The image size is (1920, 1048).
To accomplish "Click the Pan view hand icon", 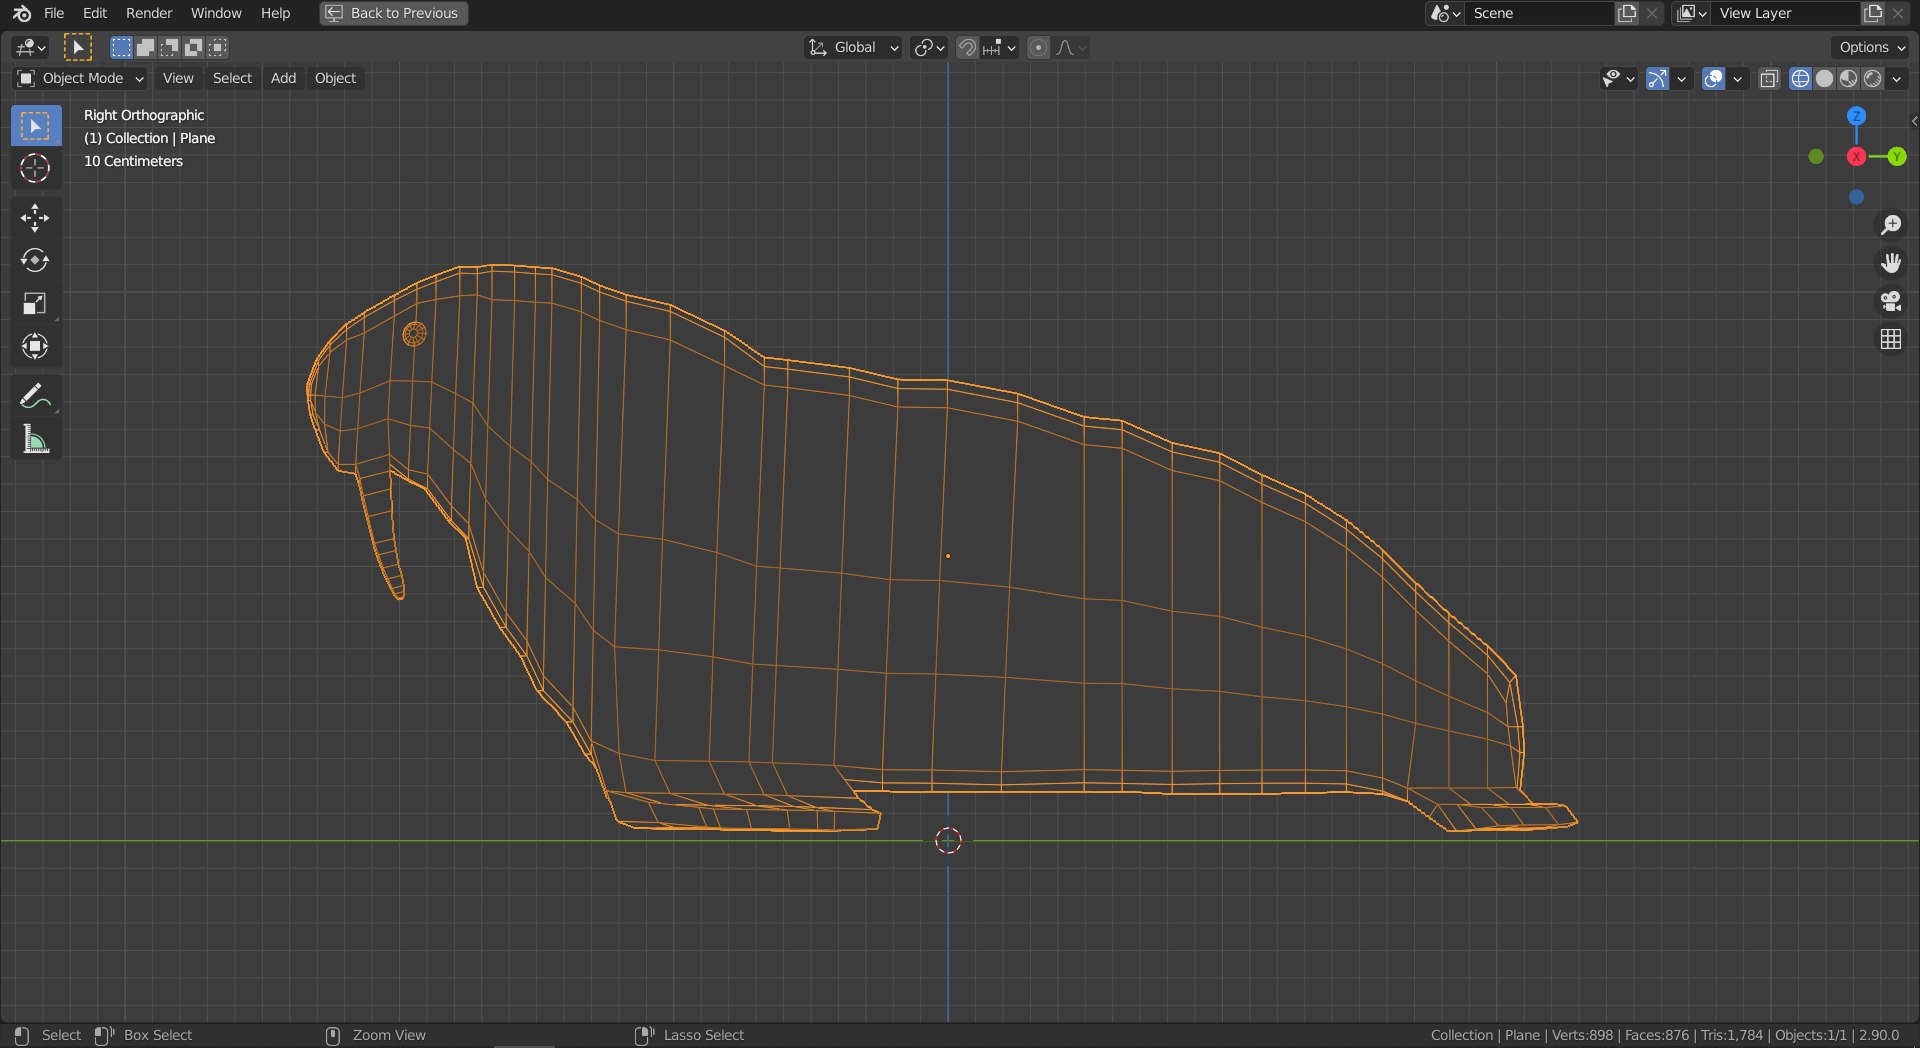I will (1890, 263).
